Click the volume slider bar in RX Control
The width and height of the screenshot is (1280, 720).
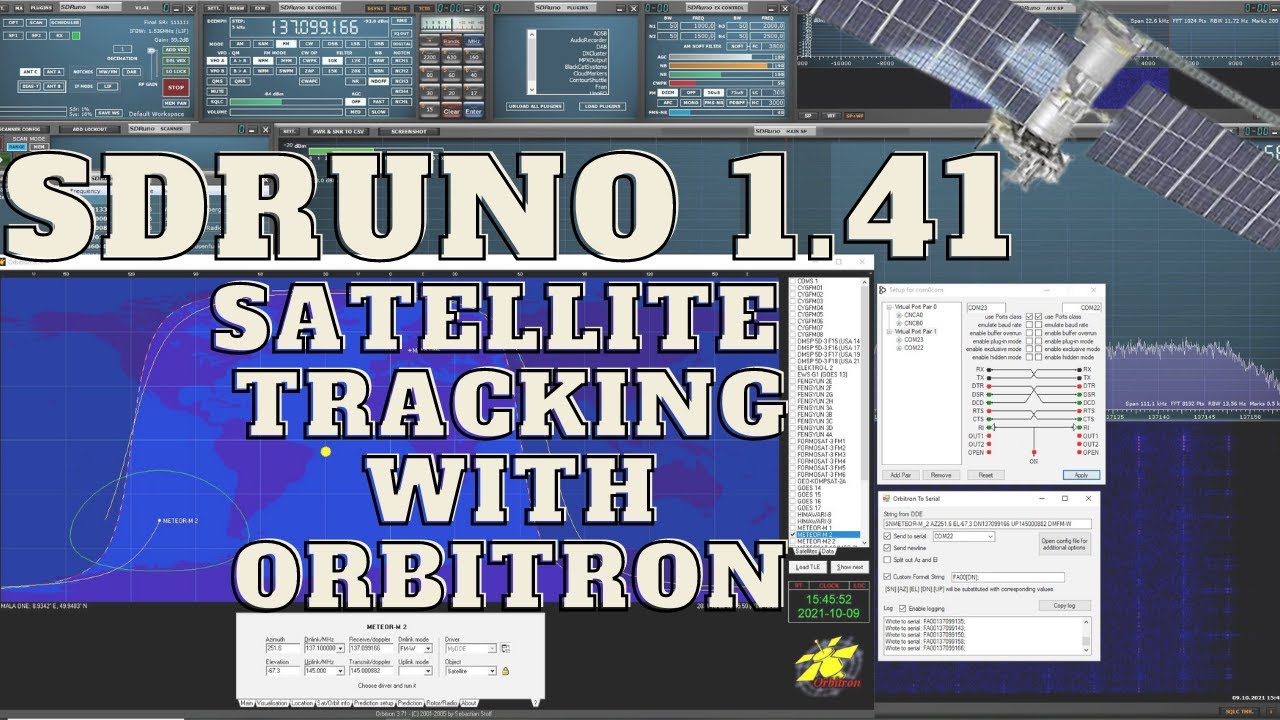click(x=286, y=112)
